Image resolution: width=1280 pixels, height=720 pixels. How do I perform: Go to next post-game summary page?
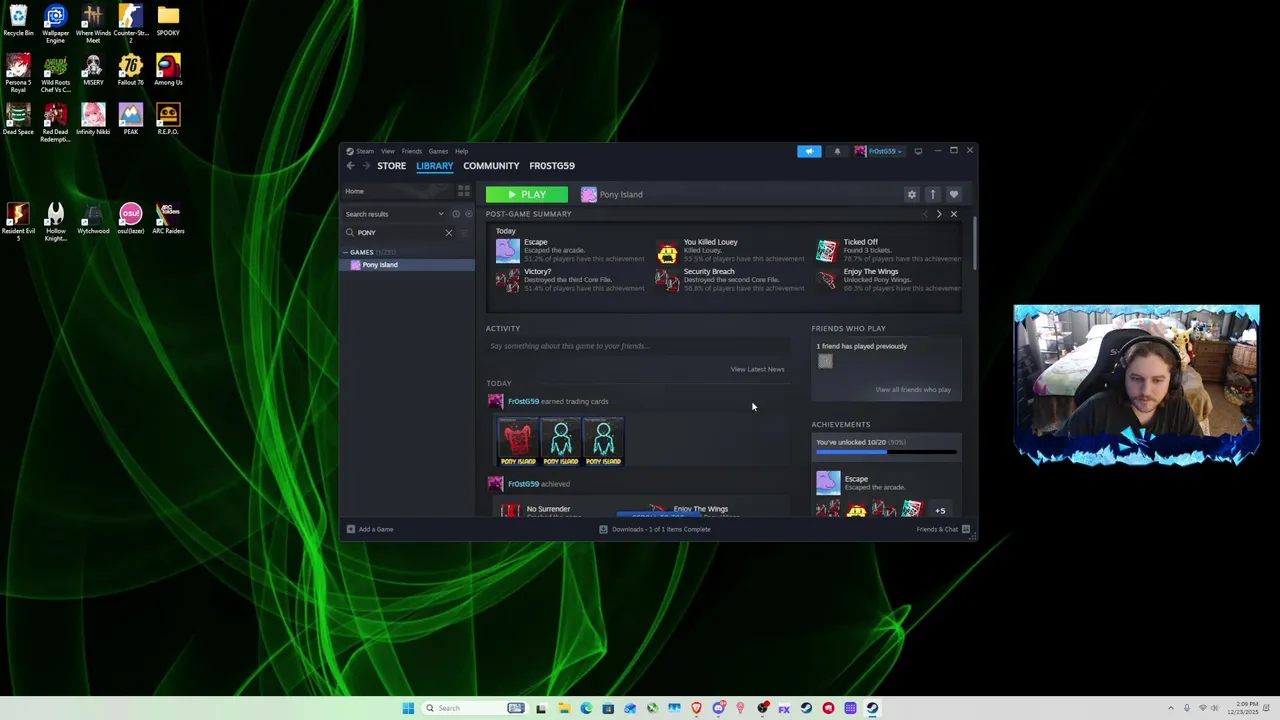[938, 214]
